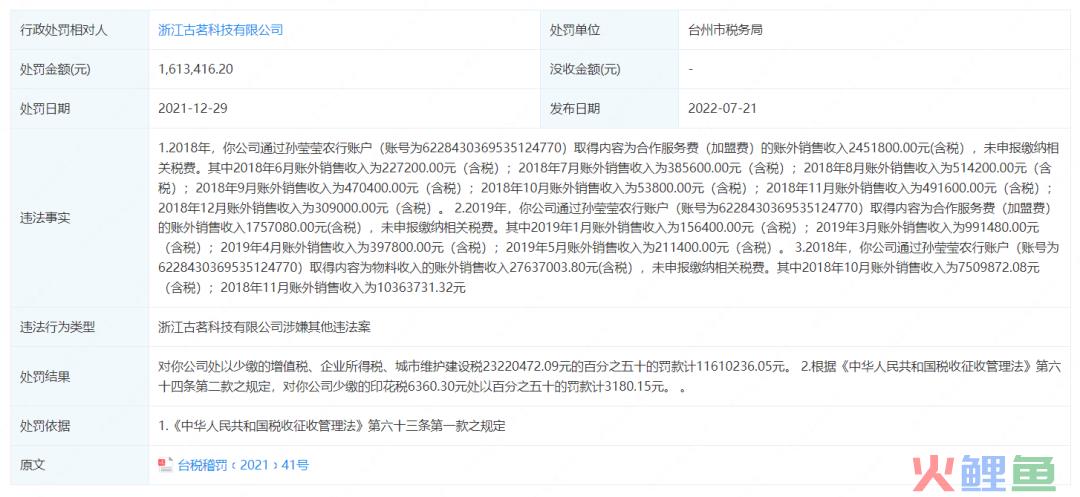Click the 违法事实 row label
Image resolution: width=1080 pixels, height=497 pixels.
tap(45, 218)
